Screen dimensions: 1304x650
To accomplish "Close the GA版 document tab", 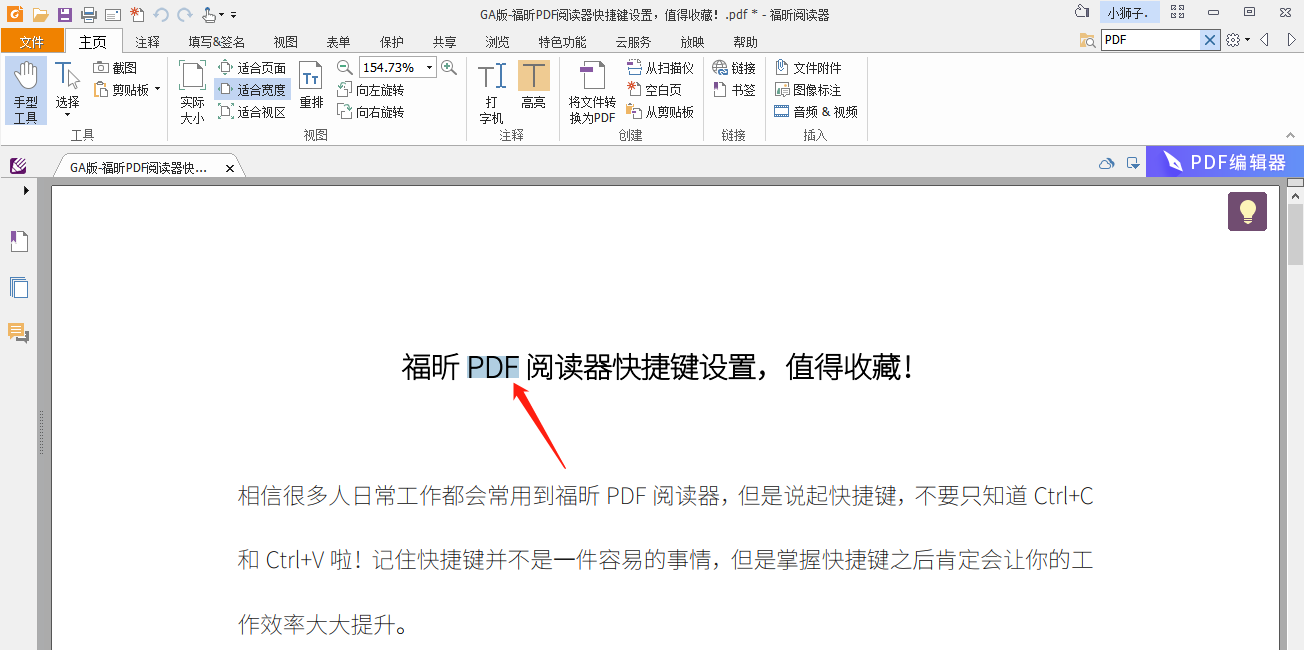I will [230, 169].
